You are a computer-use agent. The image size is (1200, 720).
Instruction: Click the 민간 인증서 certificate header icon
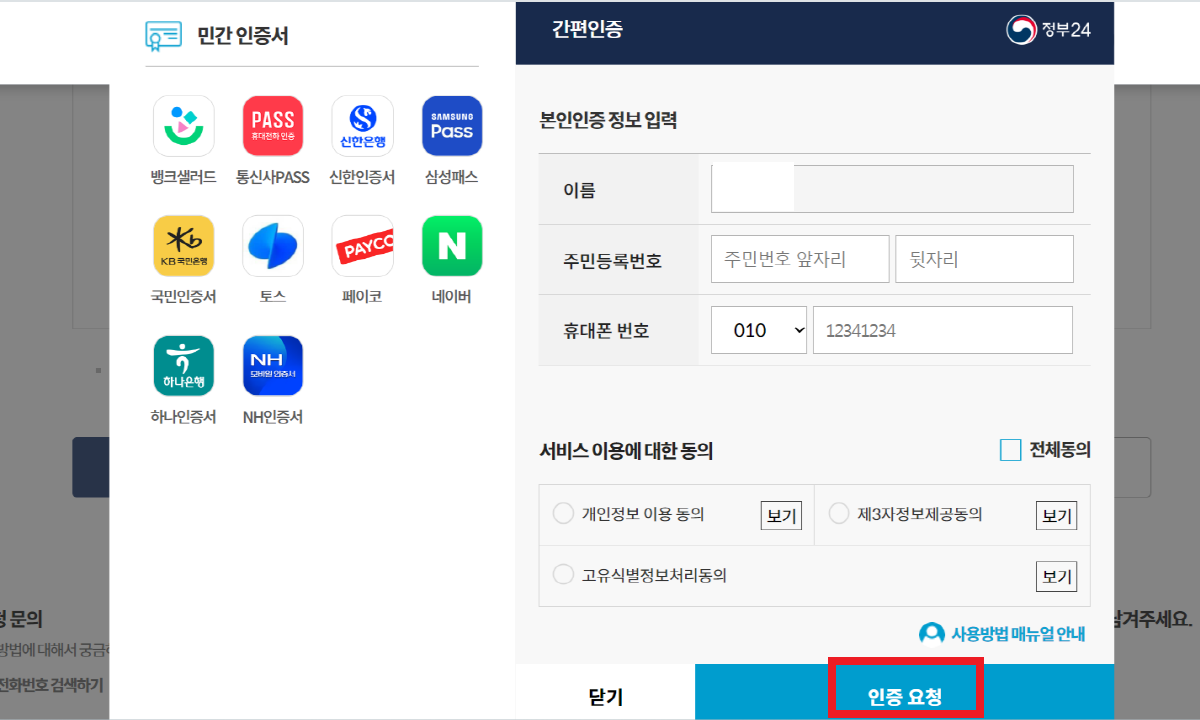[163, 36]
